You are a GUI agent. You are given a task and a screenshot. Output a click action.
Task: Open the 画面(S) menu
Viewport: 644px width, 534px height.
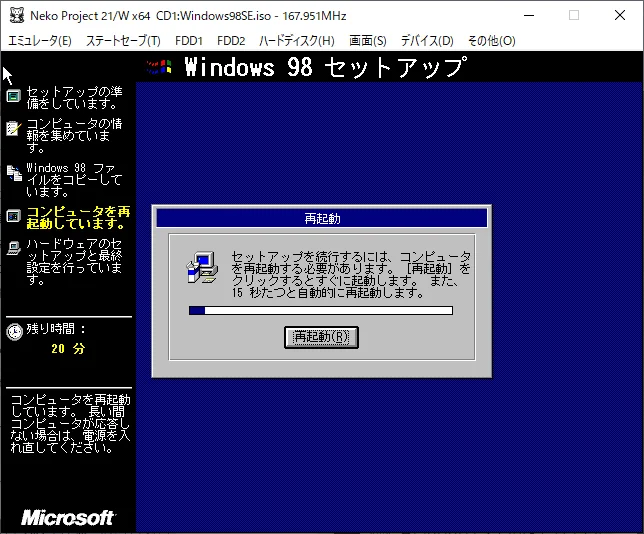tap(368, 41)
